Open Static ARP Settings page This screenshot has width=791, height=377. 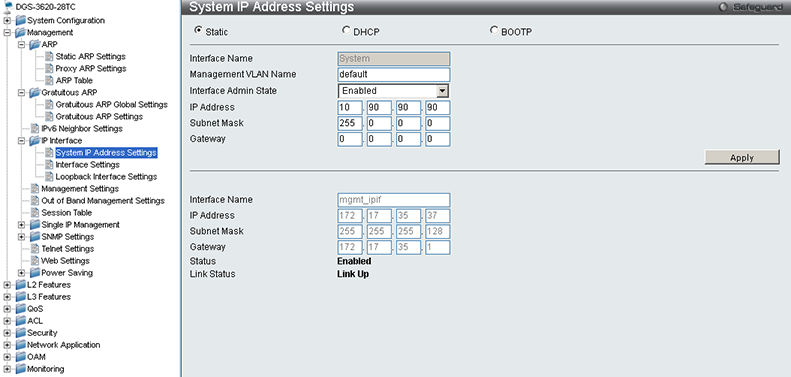pyautogui.click(x=91, y=57)
